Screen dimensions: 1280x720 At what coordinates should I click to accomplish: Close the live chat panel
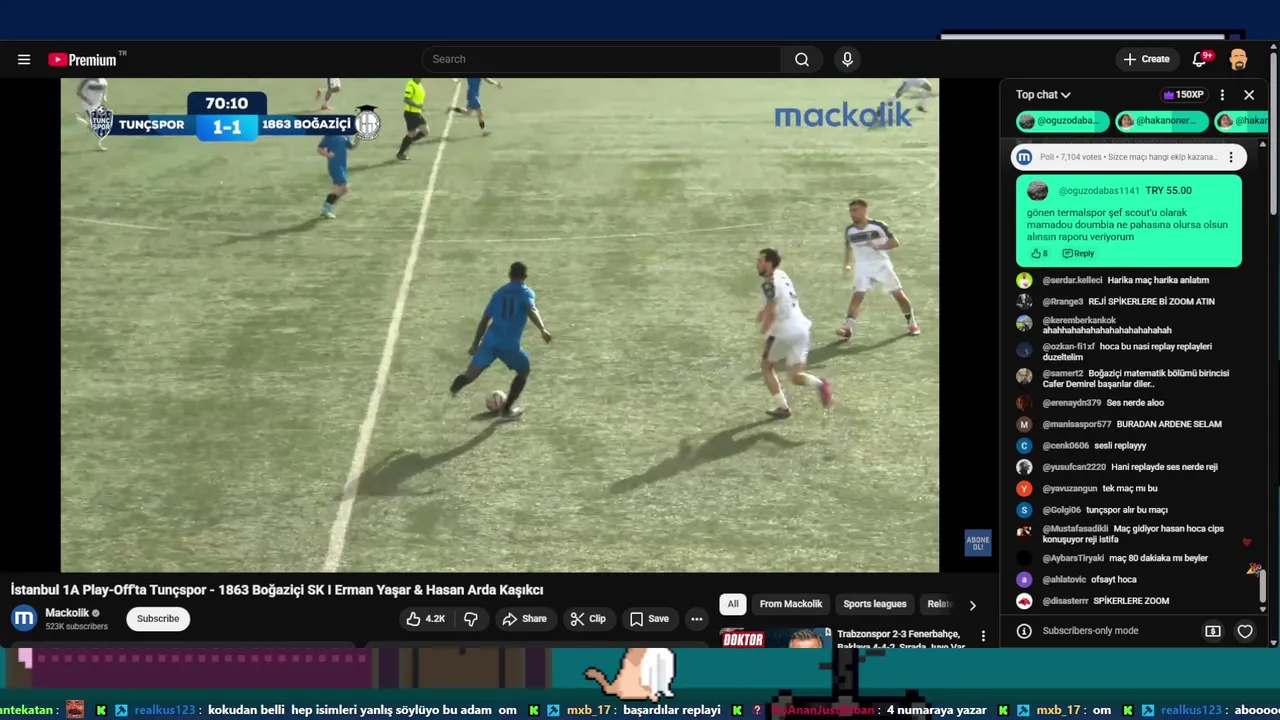click(x=1249, y=95)
